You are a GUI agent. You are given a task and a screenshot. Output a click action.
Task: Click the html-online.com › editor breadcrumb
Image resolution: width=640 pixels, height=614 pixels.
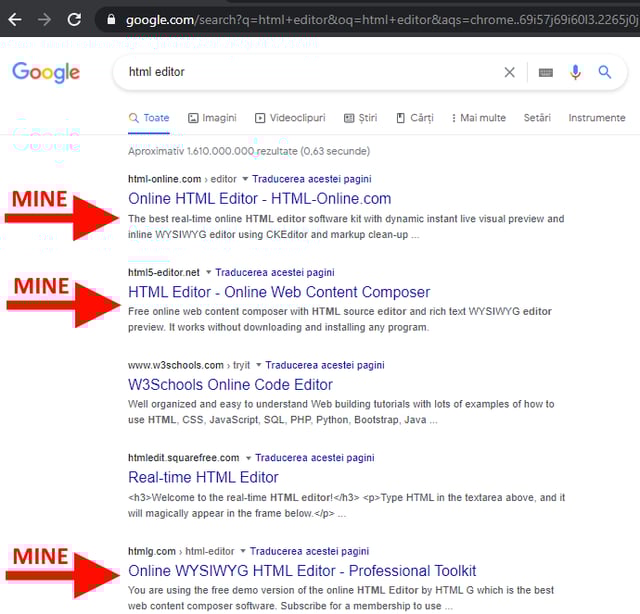(x=182, y=179)
